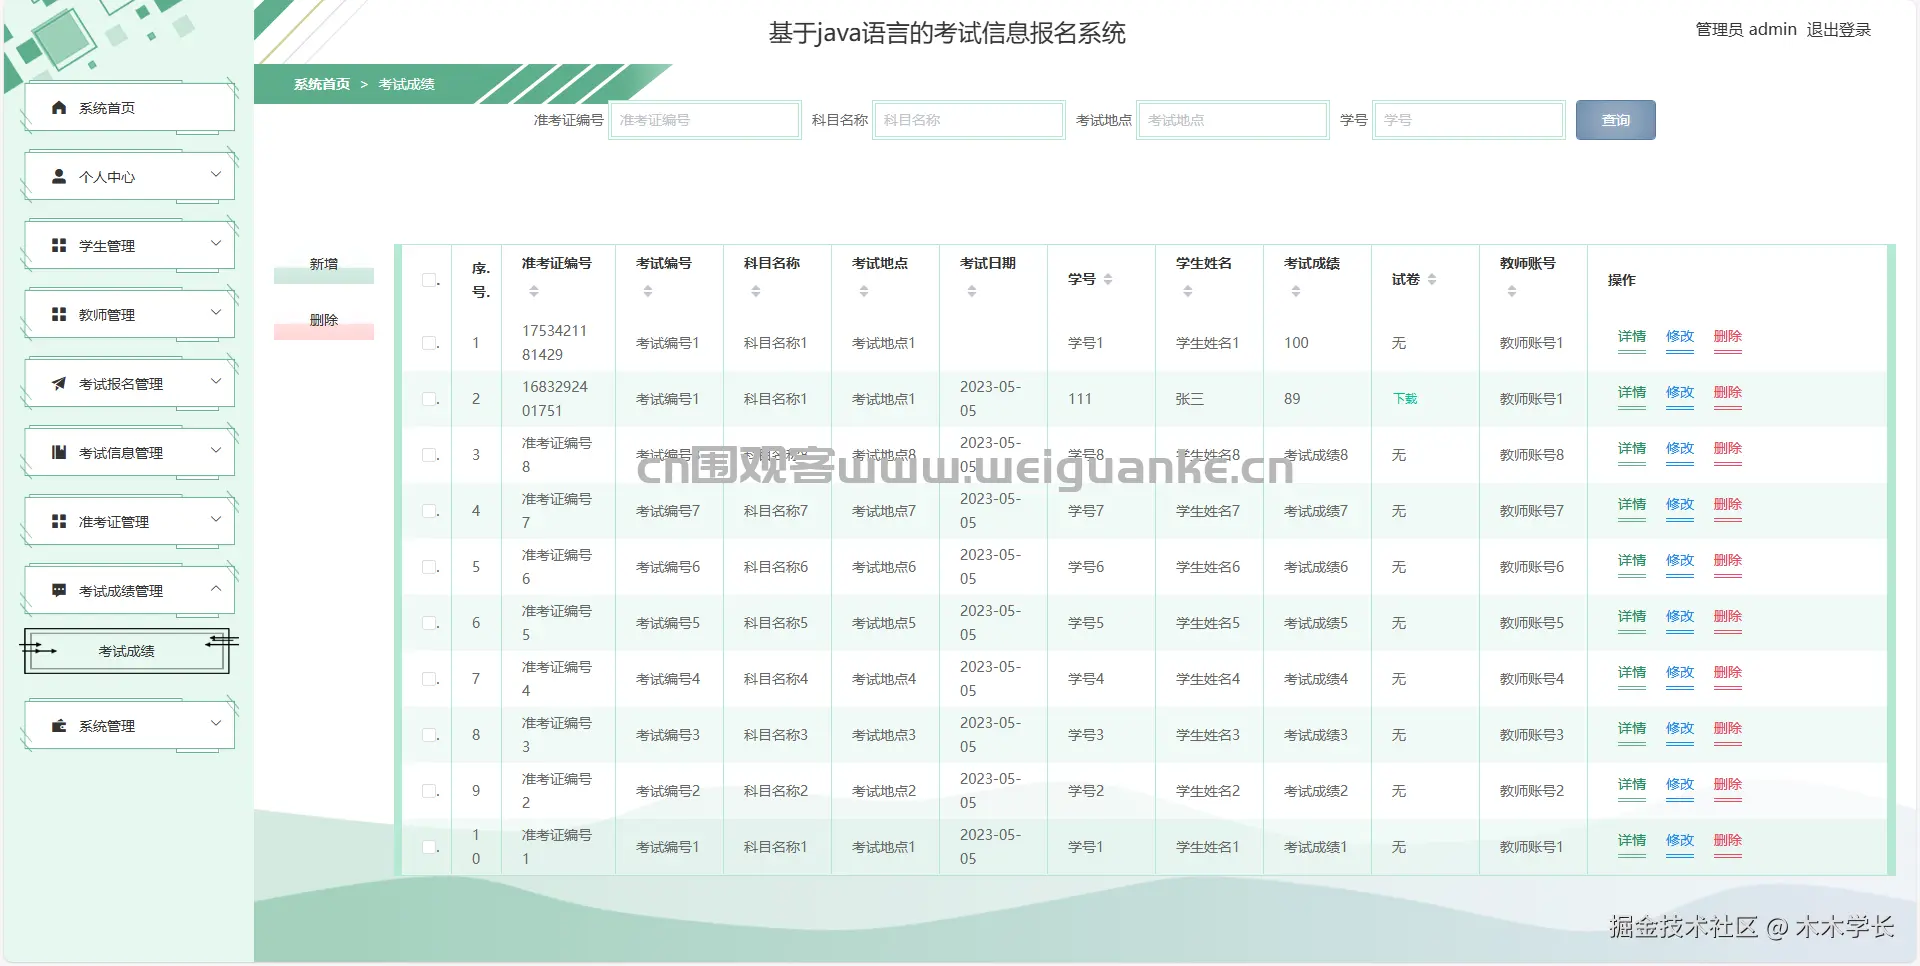Click the grid icon beside 学生管理
The width and height of the screenshot is (1920, 966).
tap(59, 245)
